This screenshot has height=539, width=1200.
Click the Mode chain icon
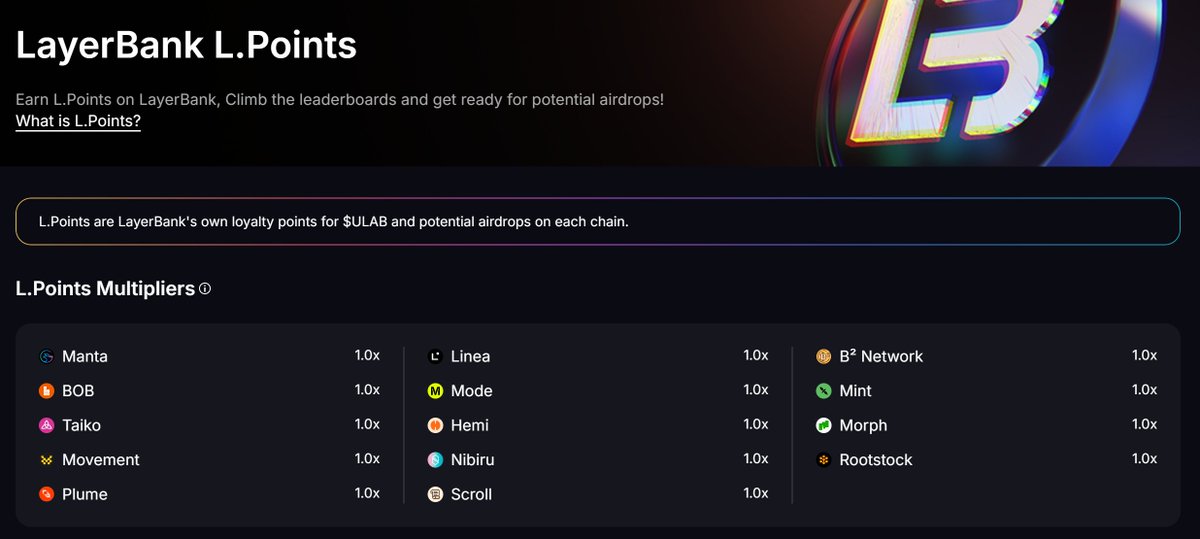point(435,391)
